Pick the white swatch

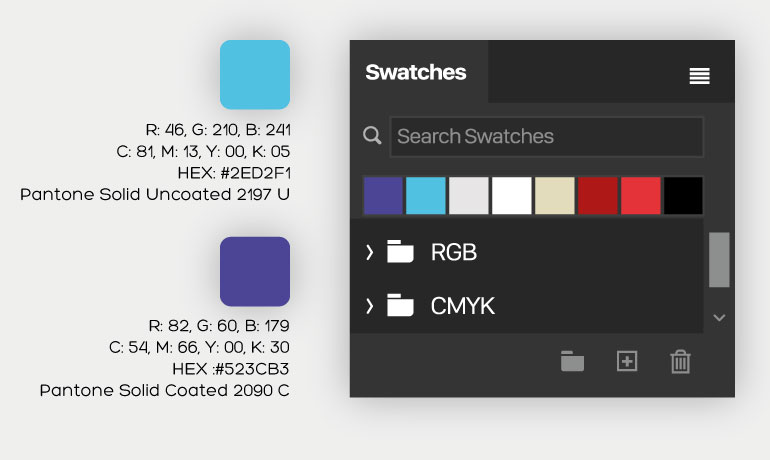[x=512, y=195]
